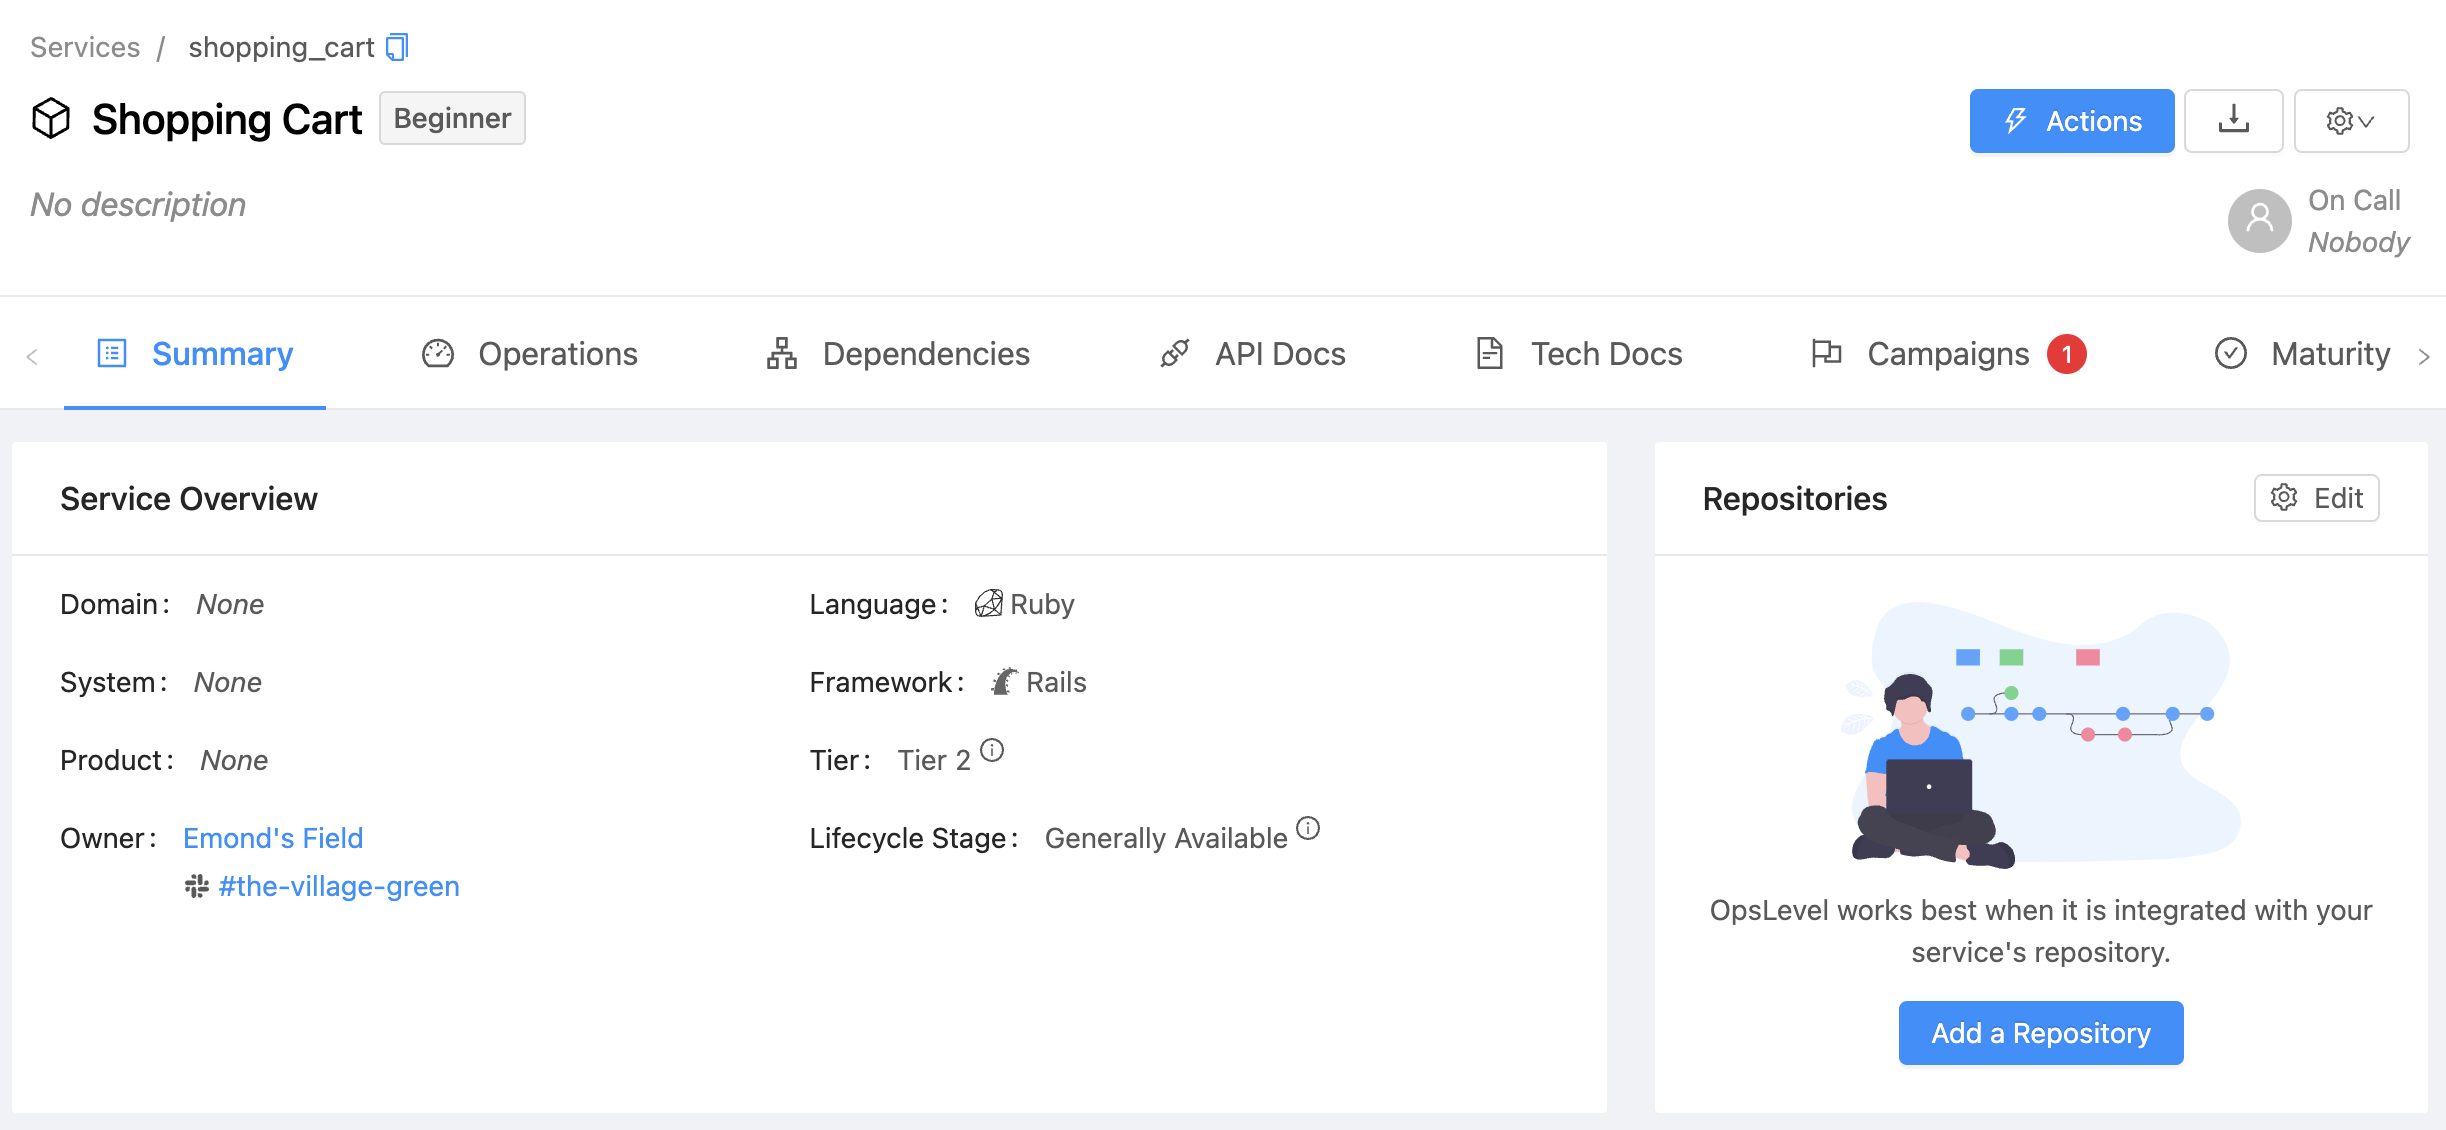
Task: Click the gear icon in Edit button
Action: click(x=2284, y=497)
